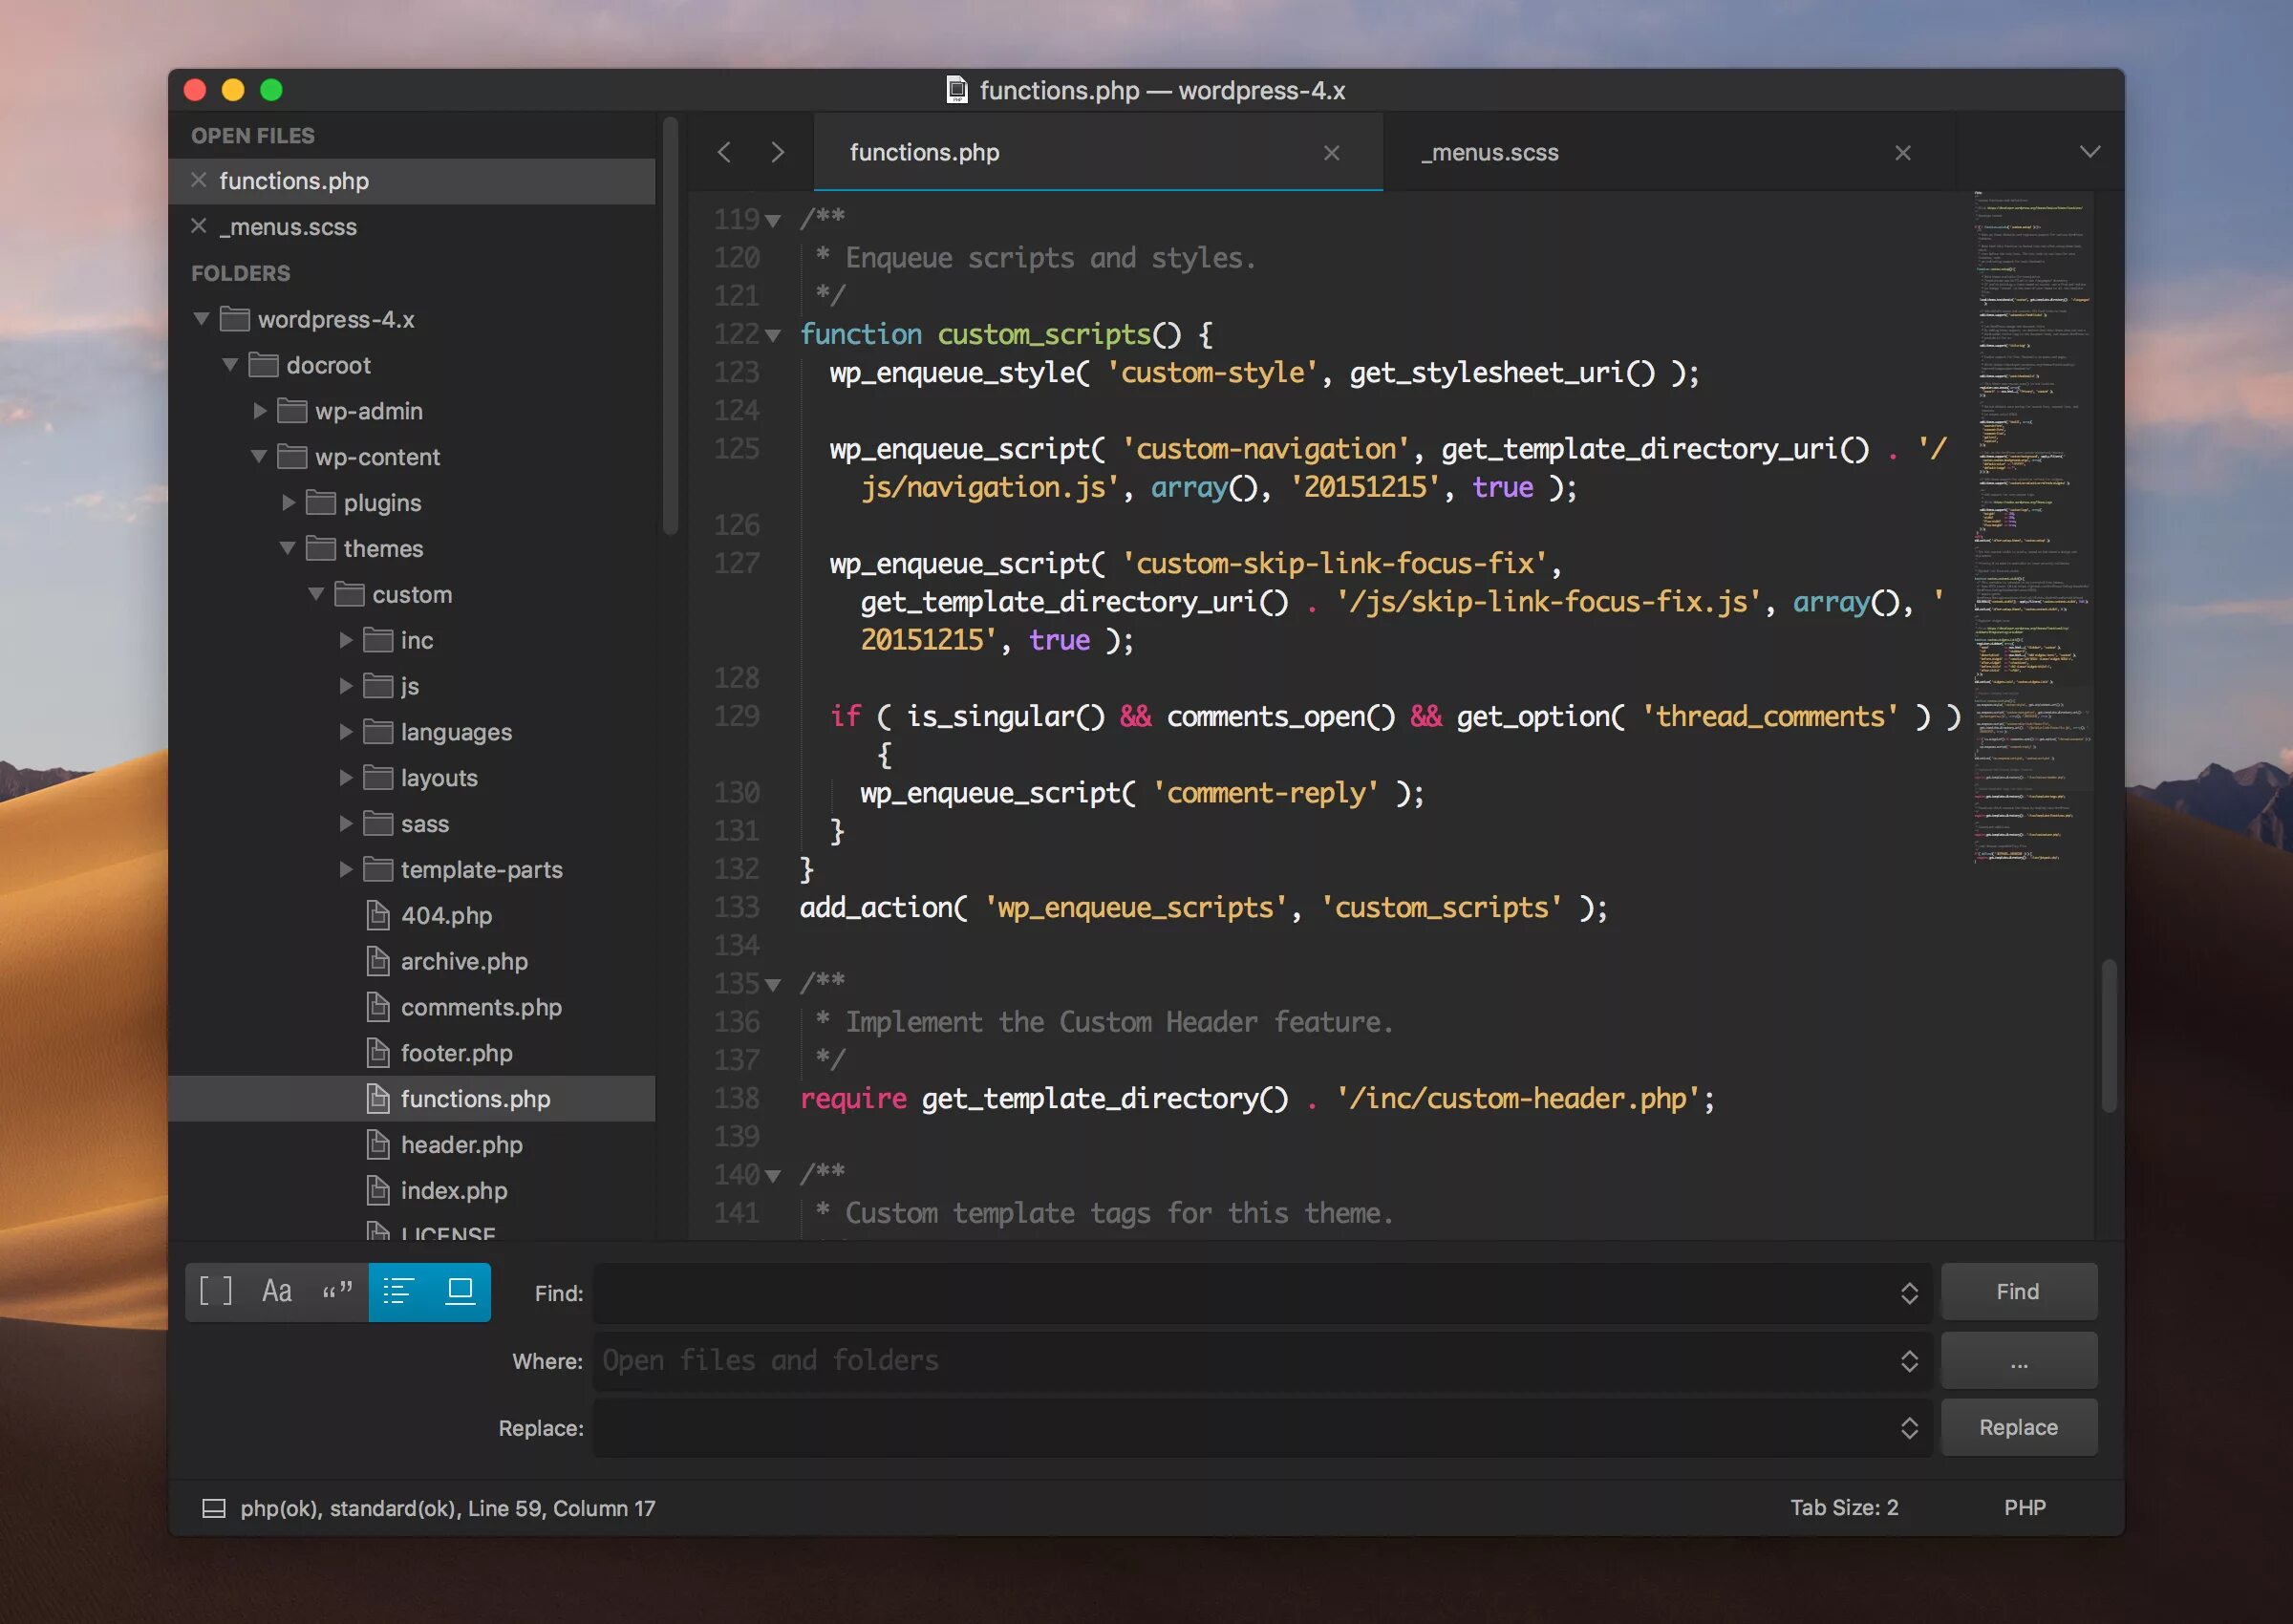Collapse the themes folder

(290, 548)
